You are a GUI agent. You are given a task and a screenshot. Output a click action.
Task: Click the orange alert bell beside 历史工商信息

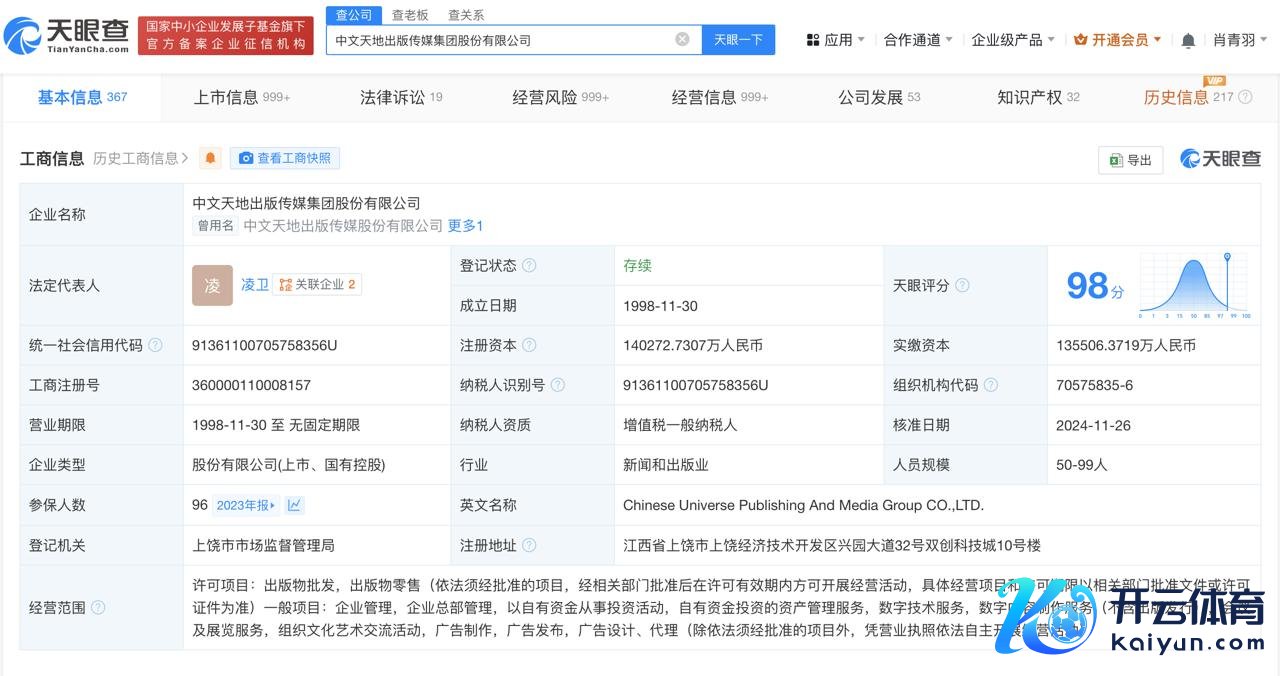coord(210,158)
